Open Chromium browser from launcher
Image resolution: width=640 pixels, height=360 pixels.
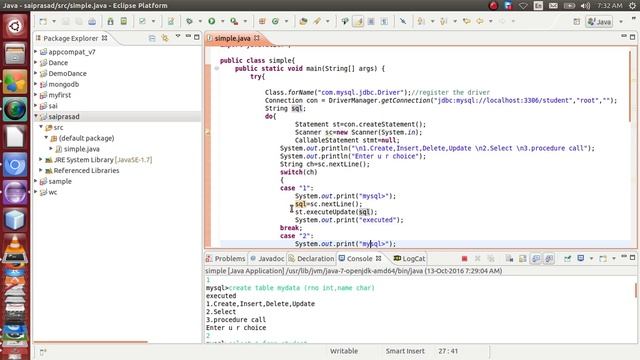click(15, 165)
